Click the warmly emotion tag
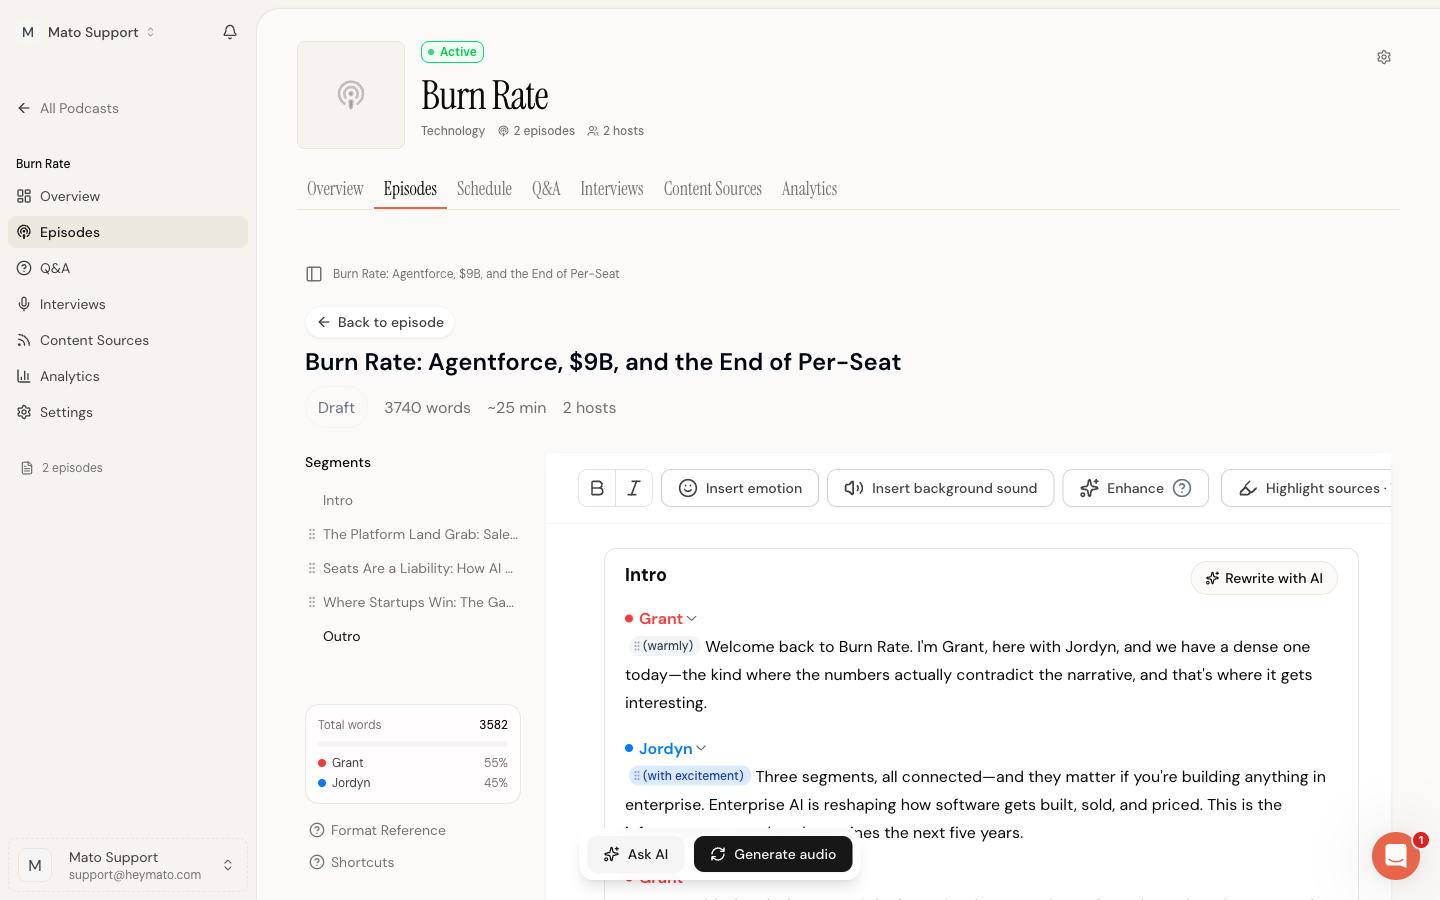This screenshot has height=900, width=1440. pos(663,646)
